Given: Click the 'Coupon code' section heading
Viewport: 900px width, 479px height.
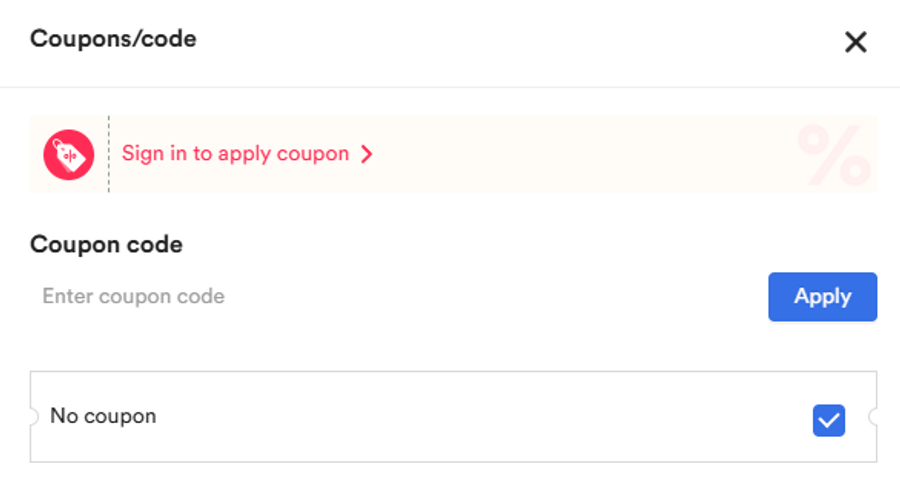Looking at the screenshot, I should pos(106,244).
